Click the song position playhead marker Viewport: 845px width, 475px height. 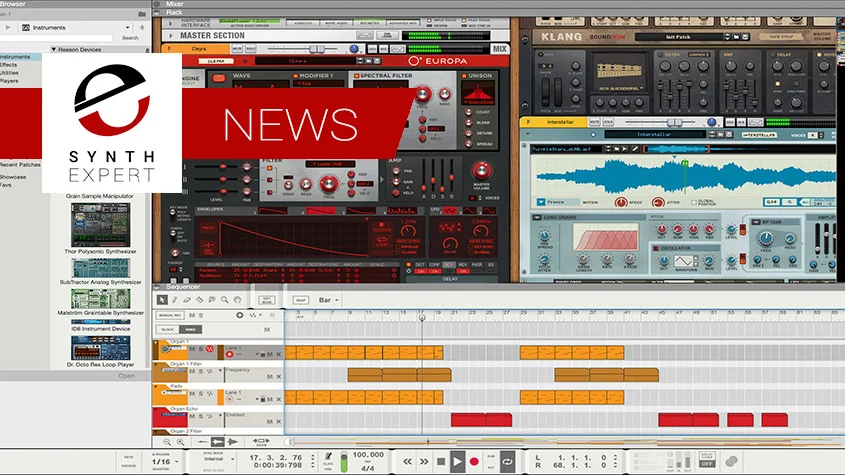[x=422, y=318]
